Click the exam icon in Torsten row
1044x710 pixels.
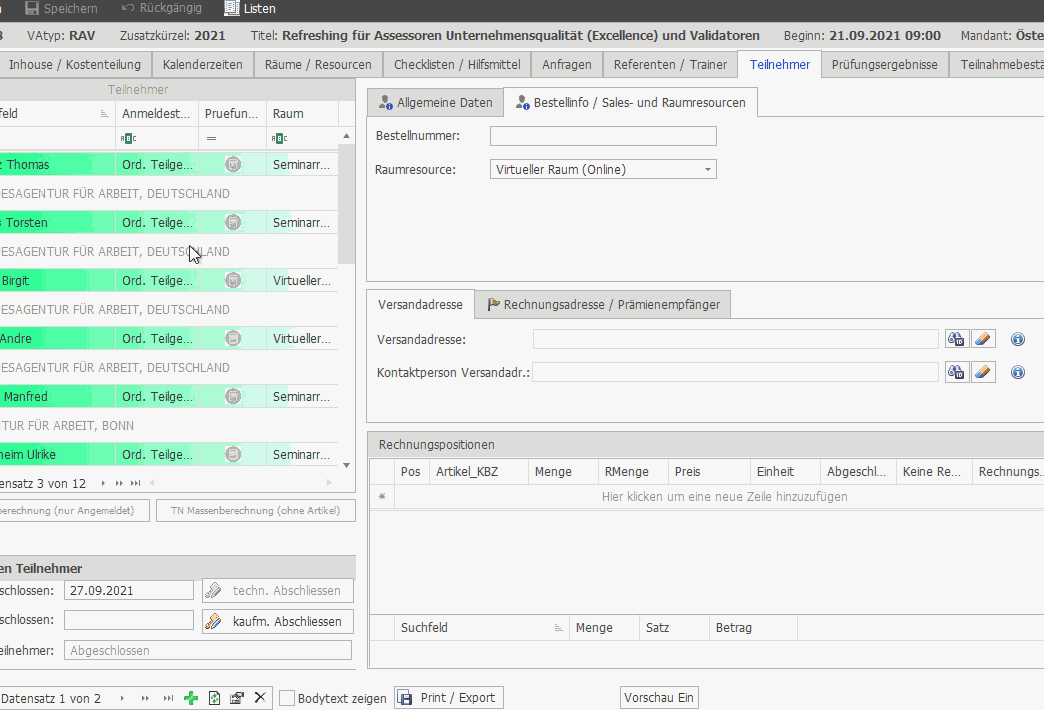233,222
